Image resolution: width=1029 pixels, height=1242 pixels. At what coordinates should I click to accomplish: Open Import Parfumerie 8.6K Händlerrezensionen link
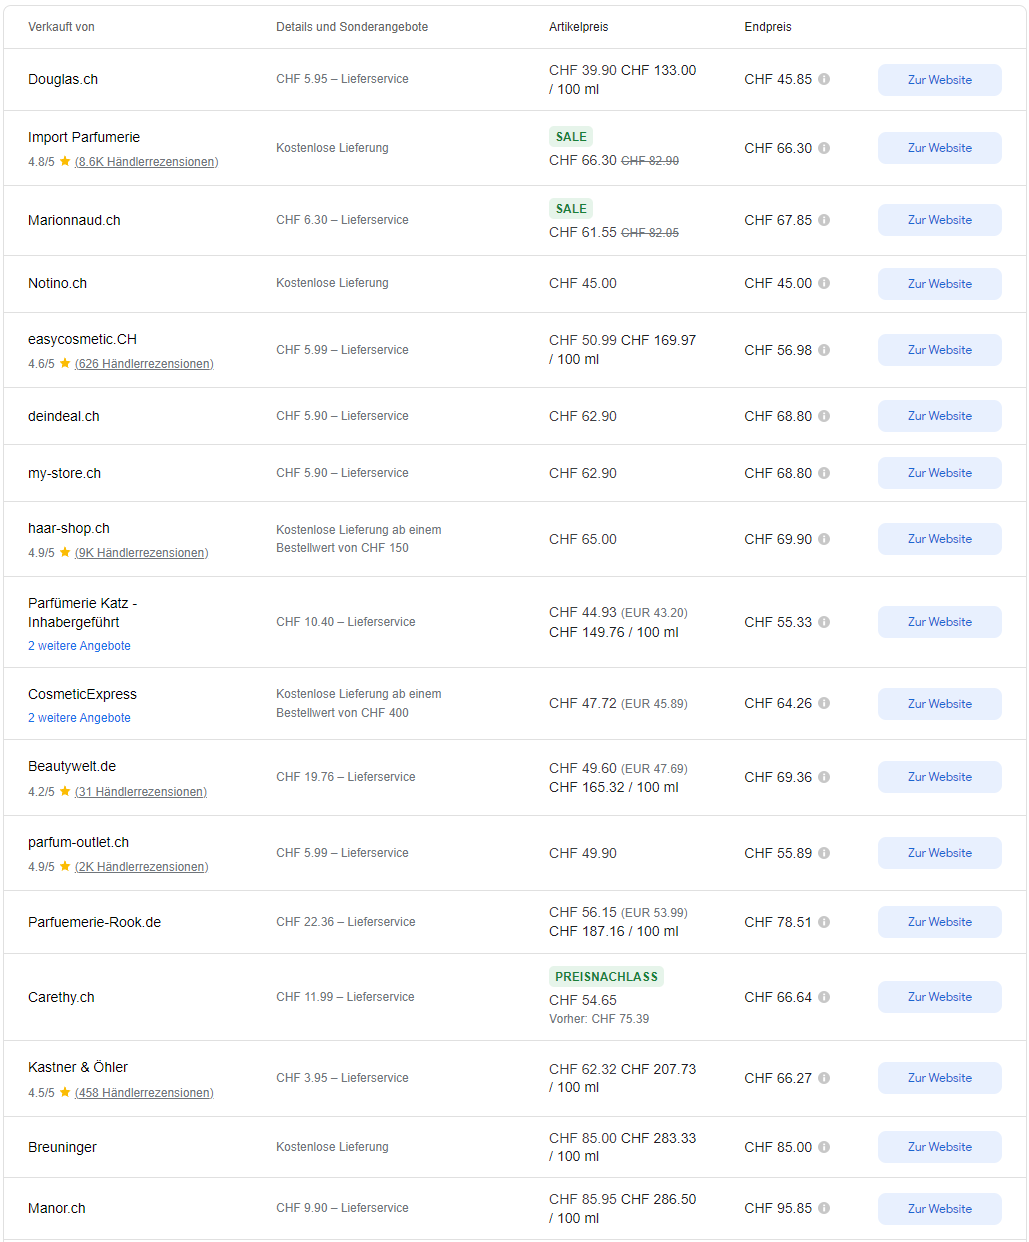click(x=146, y=162)
